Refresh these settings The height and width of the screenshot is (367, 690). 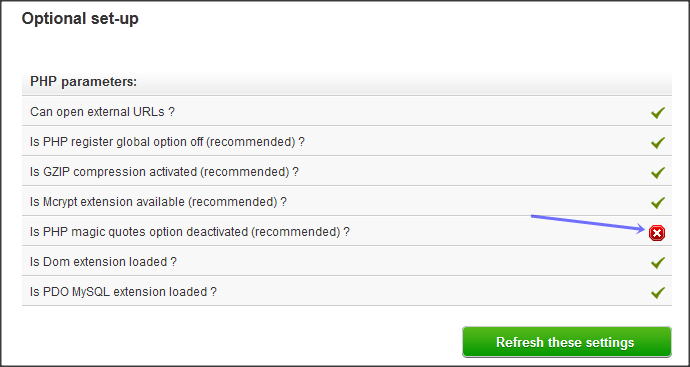[567, 342]
